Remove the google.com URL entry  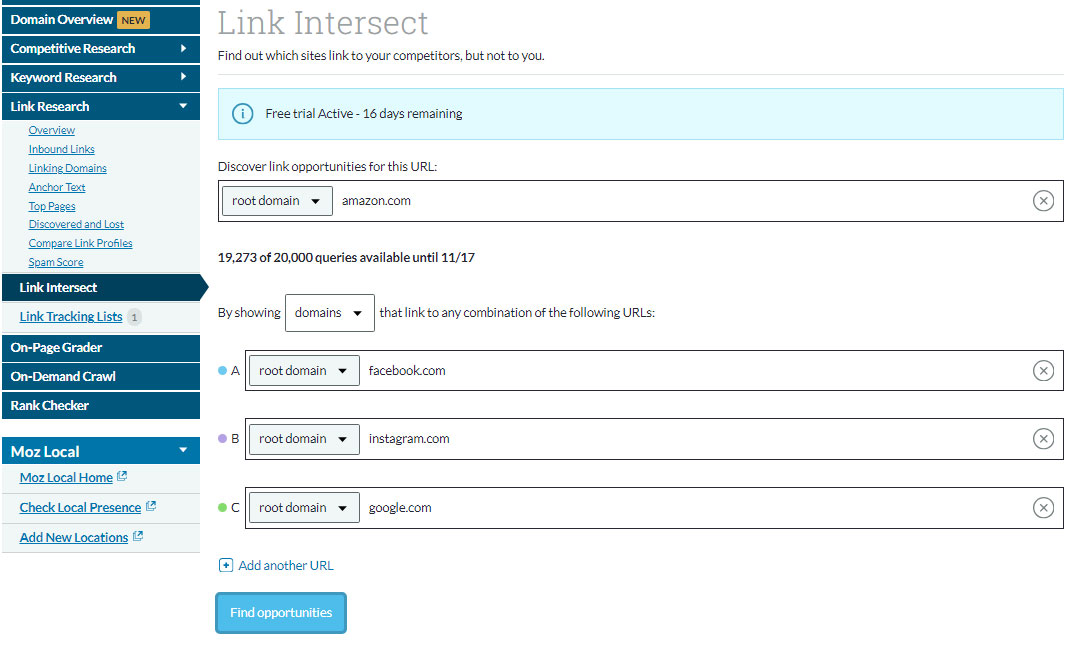pos(1043,508)
